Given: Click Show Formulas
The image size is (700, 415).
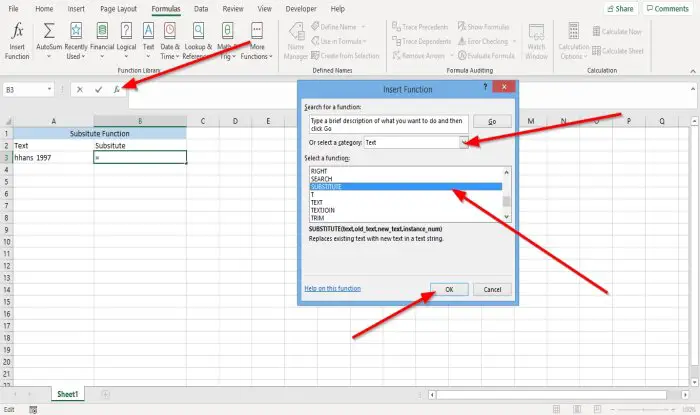Looking at the screenshot, I should 483,27.
